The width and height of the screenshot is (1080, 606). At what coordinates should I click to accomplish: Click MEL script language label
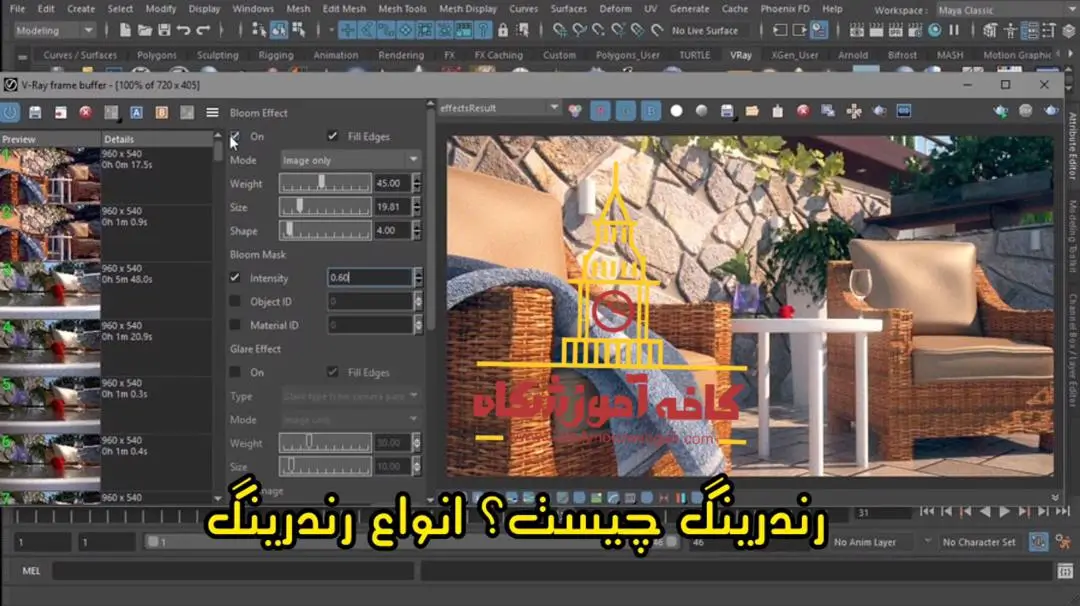[x=31, y=571]
